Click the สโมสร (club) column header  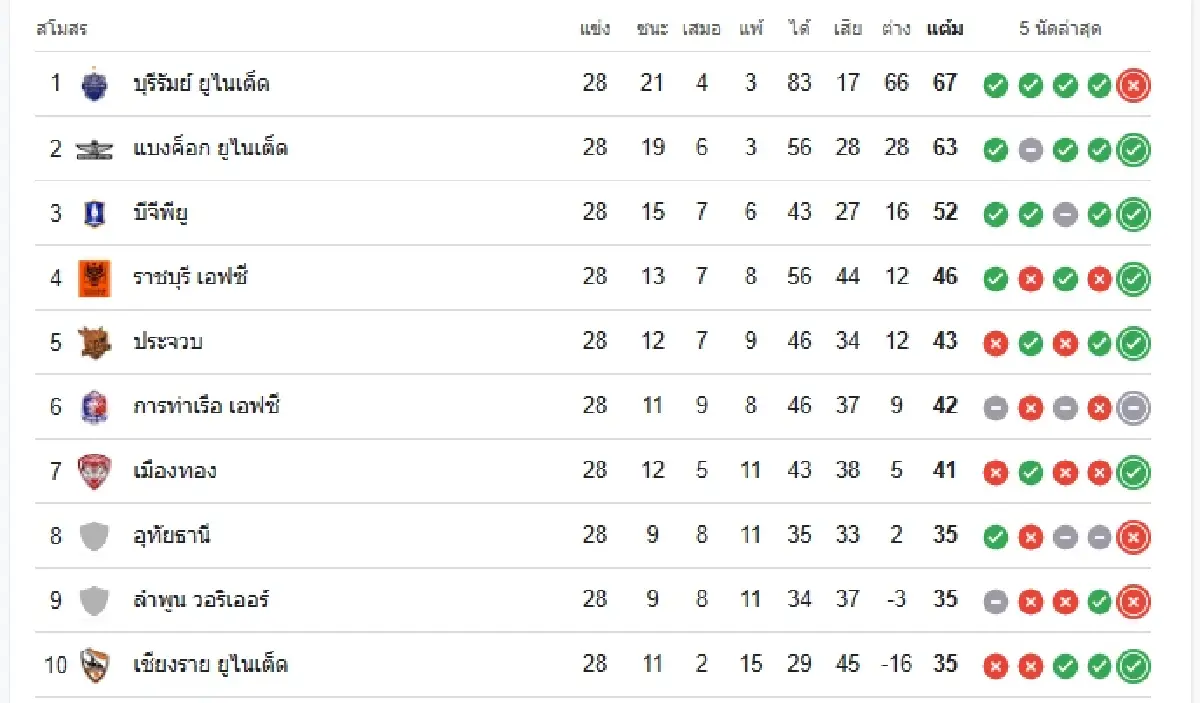tap(62, 29)
